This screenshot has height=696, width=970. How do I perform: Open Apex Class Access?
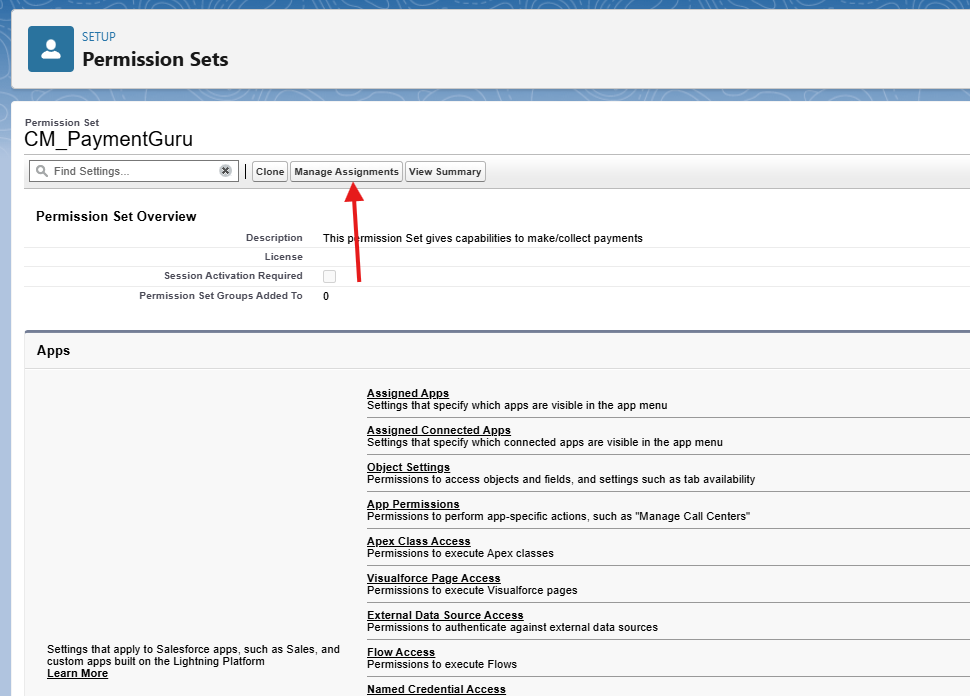click(x=418, y=541)
